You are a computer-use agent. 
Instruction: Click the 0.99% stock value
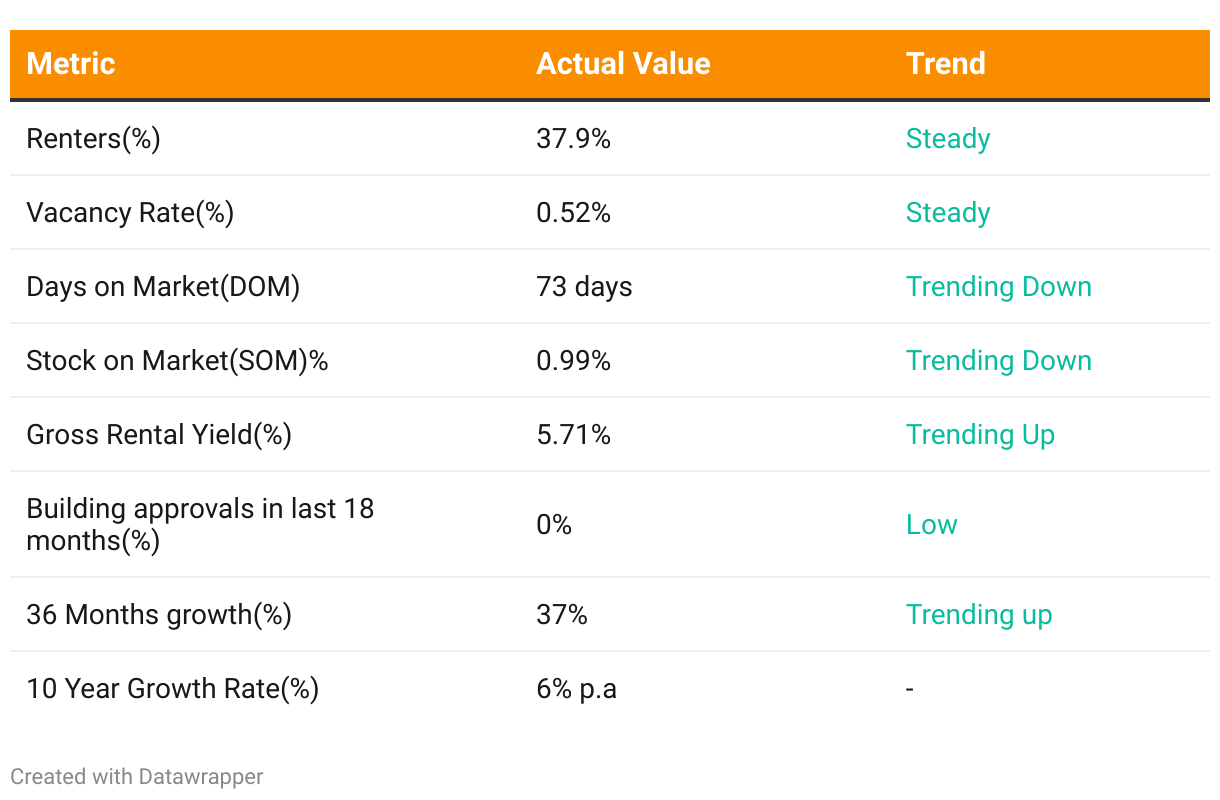click(573, 361)
